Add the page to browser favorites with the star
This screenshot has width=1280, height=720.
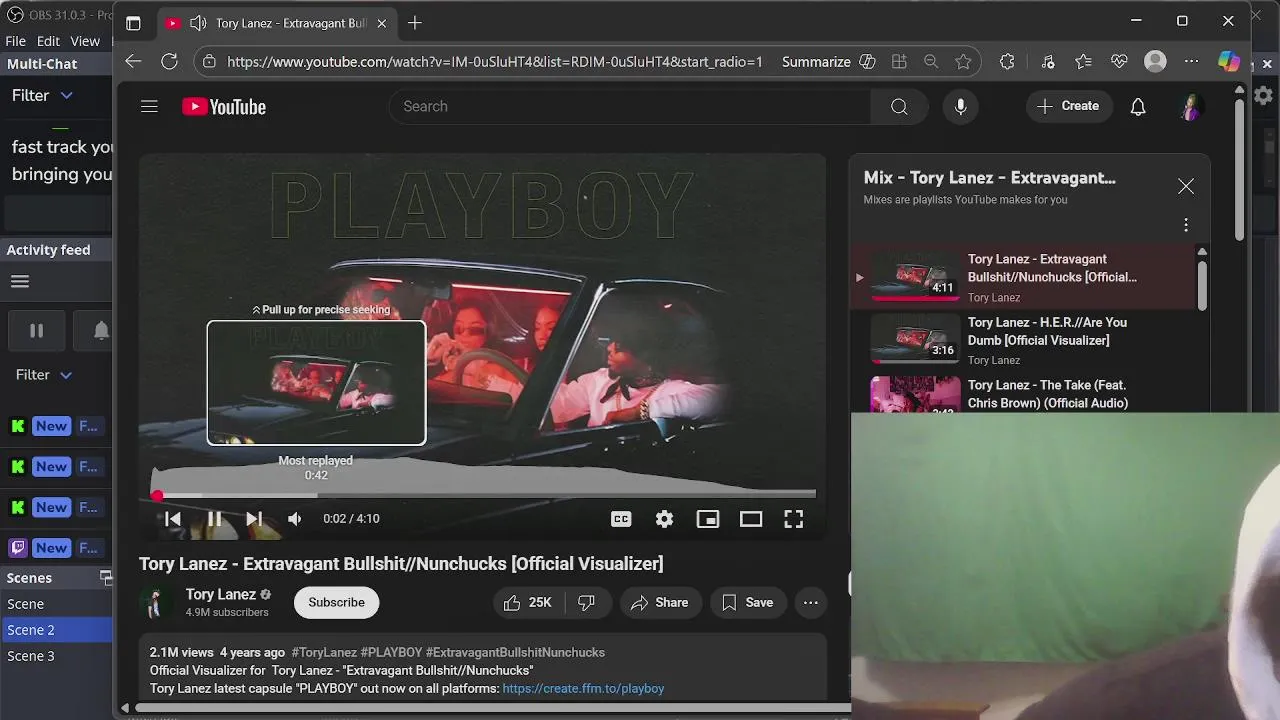coord(963,62)
